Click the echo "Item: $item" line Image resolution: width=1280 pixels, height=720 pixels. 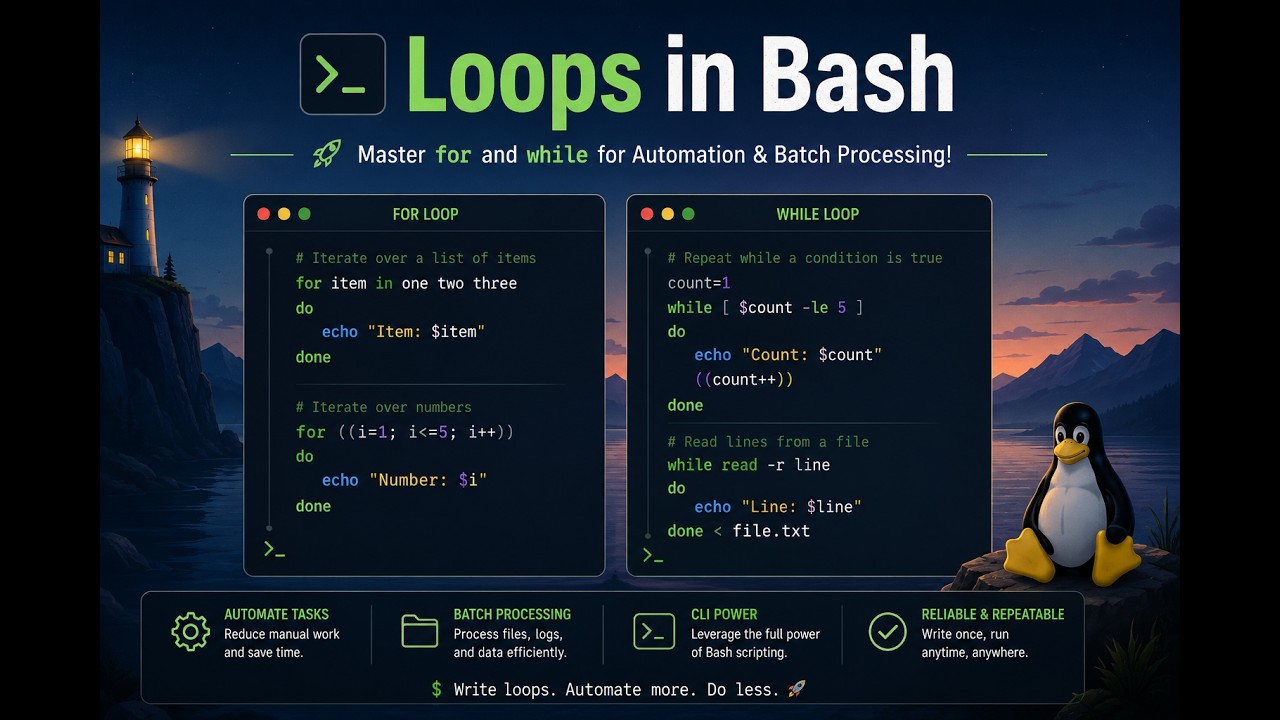click(x=403, y=331)
